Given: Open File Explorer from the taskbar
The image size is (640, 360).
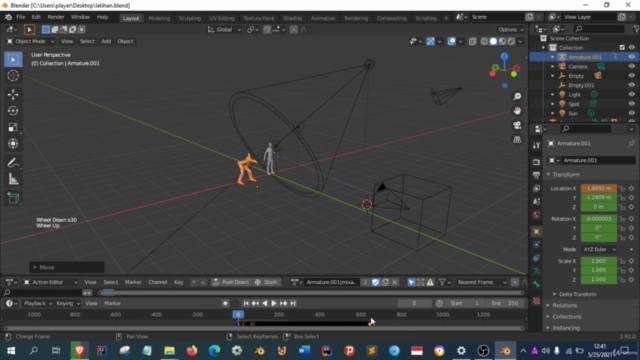Looking at the screenshot, I should point(169,351).
